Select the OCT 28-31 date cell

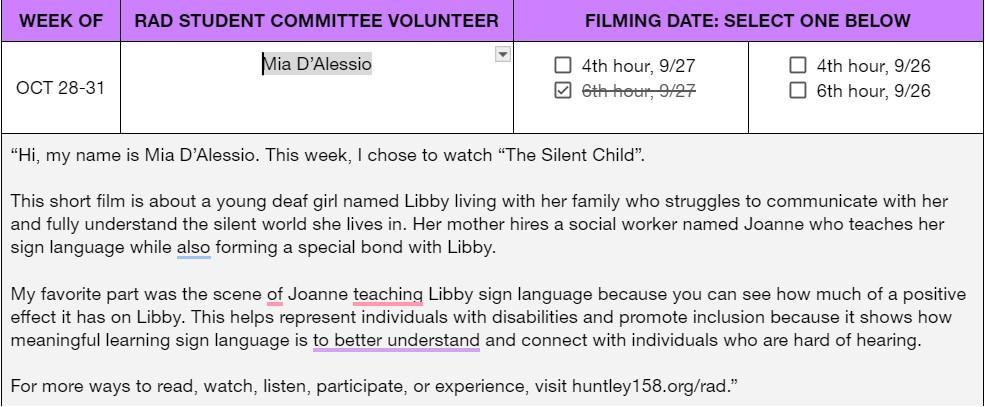tap(61, 88)
